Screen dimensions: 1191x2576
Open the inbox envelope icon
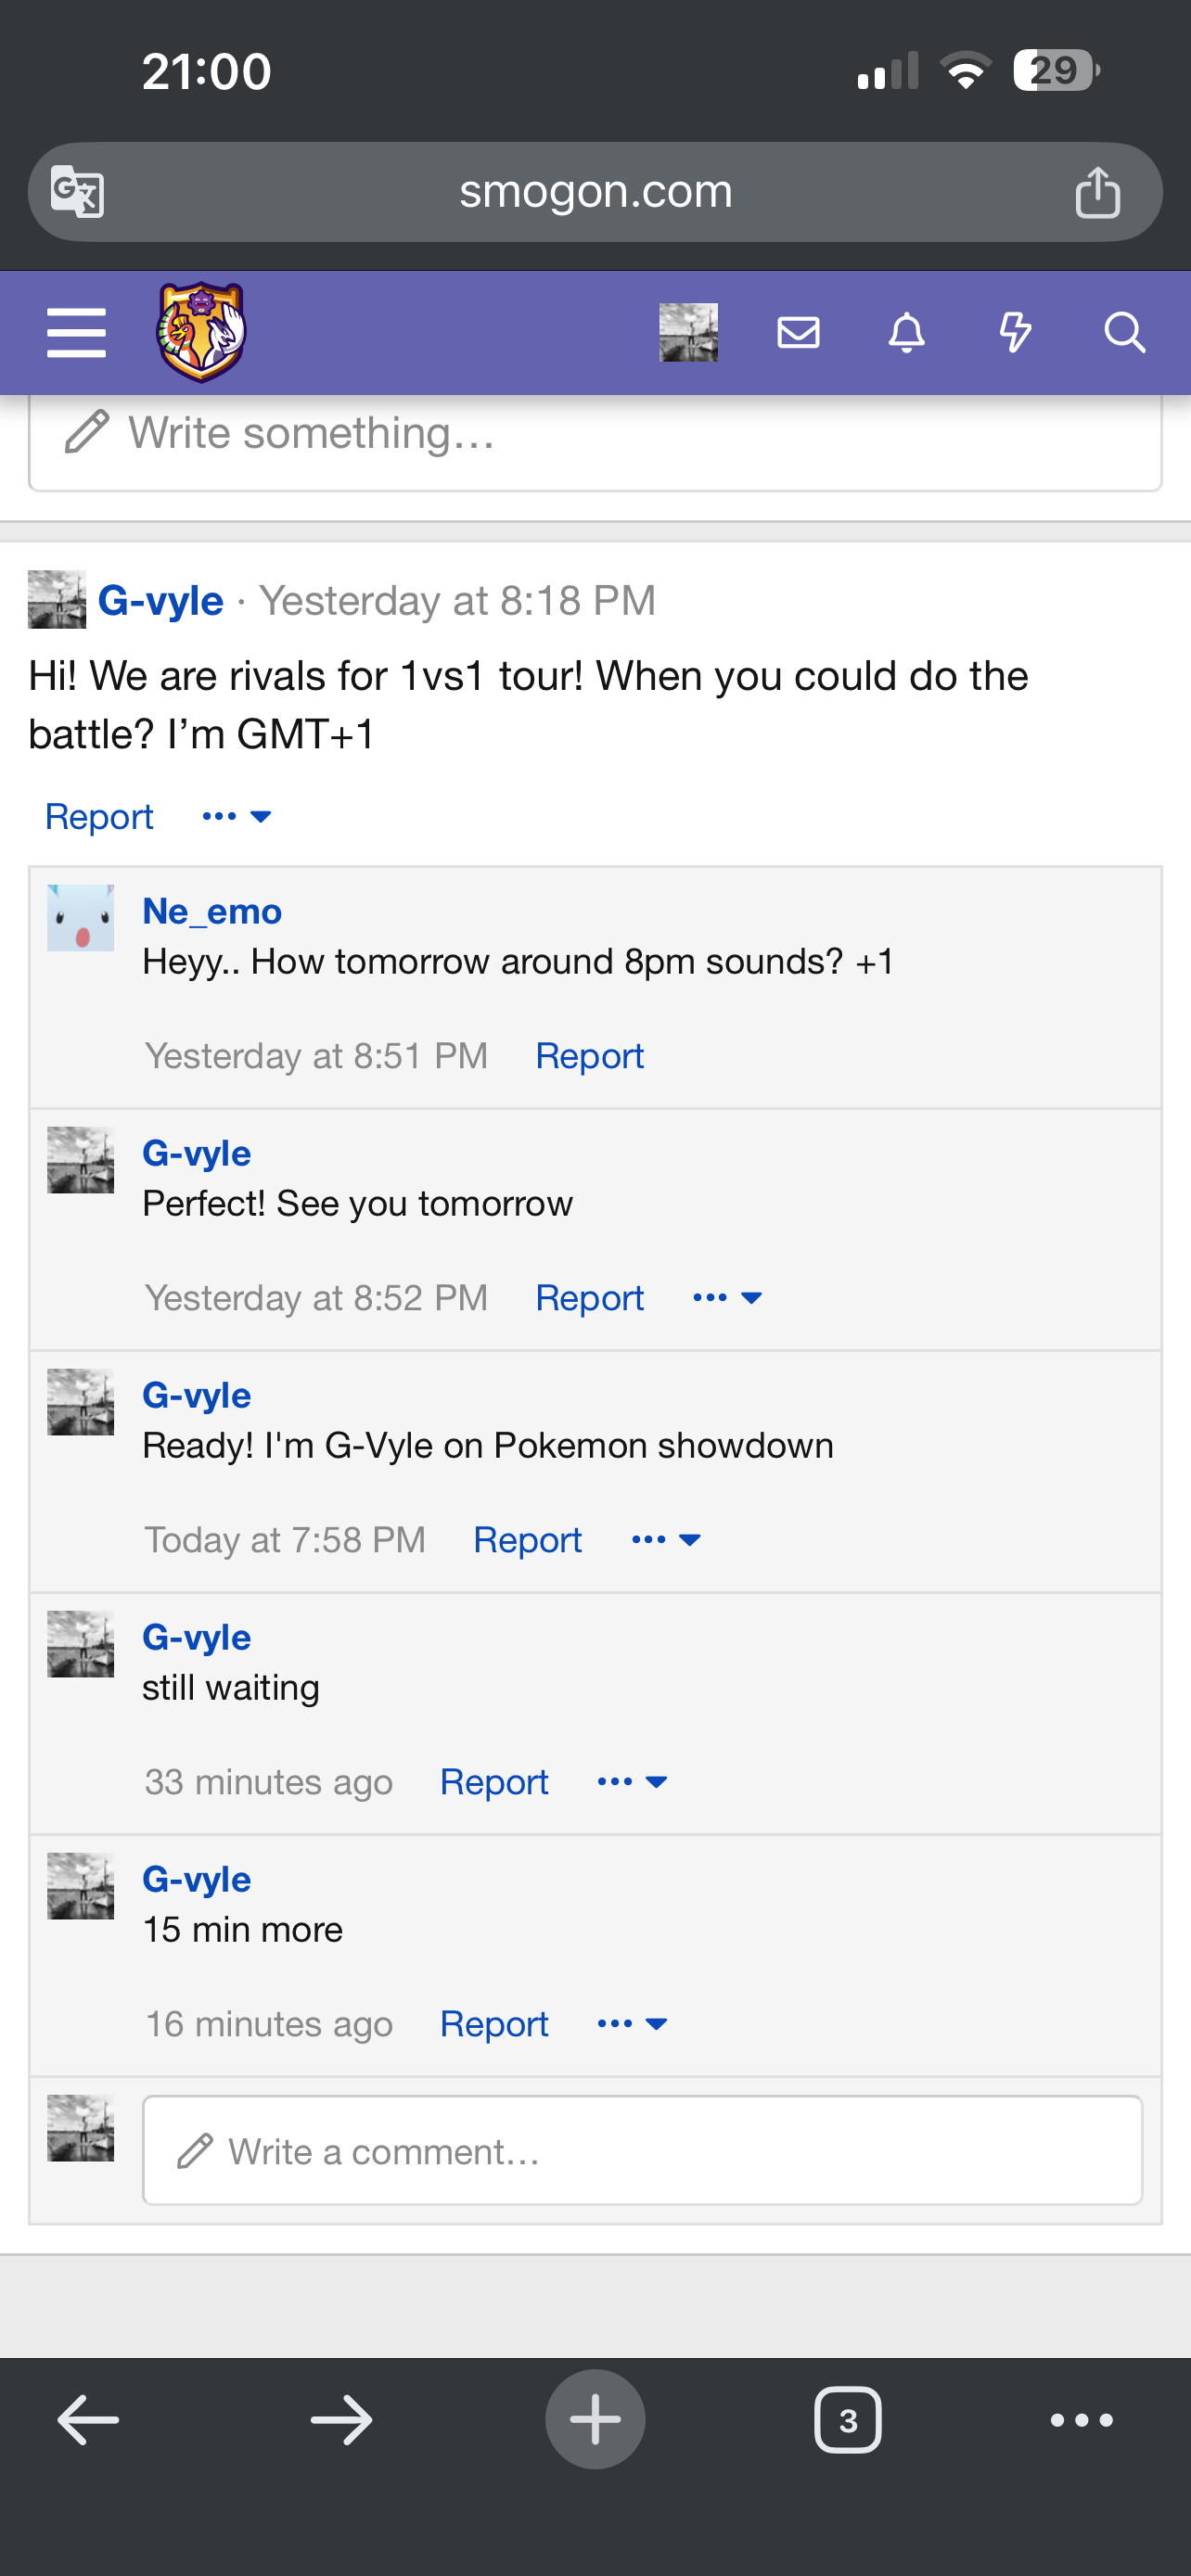[x=798, y=332]
